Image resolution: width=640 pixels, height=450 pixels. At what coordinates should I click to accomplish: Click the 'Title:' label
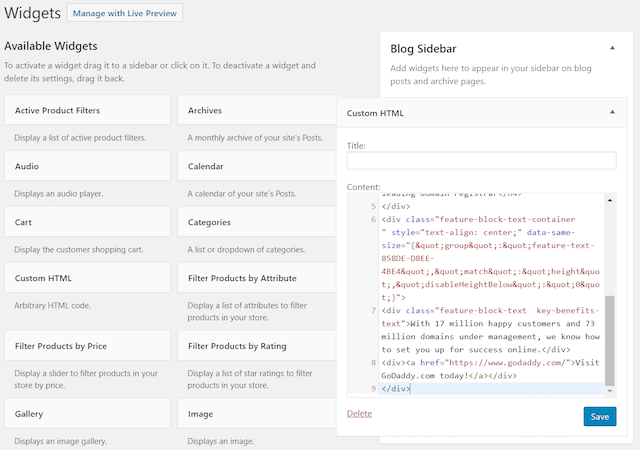tap(356, 145)
